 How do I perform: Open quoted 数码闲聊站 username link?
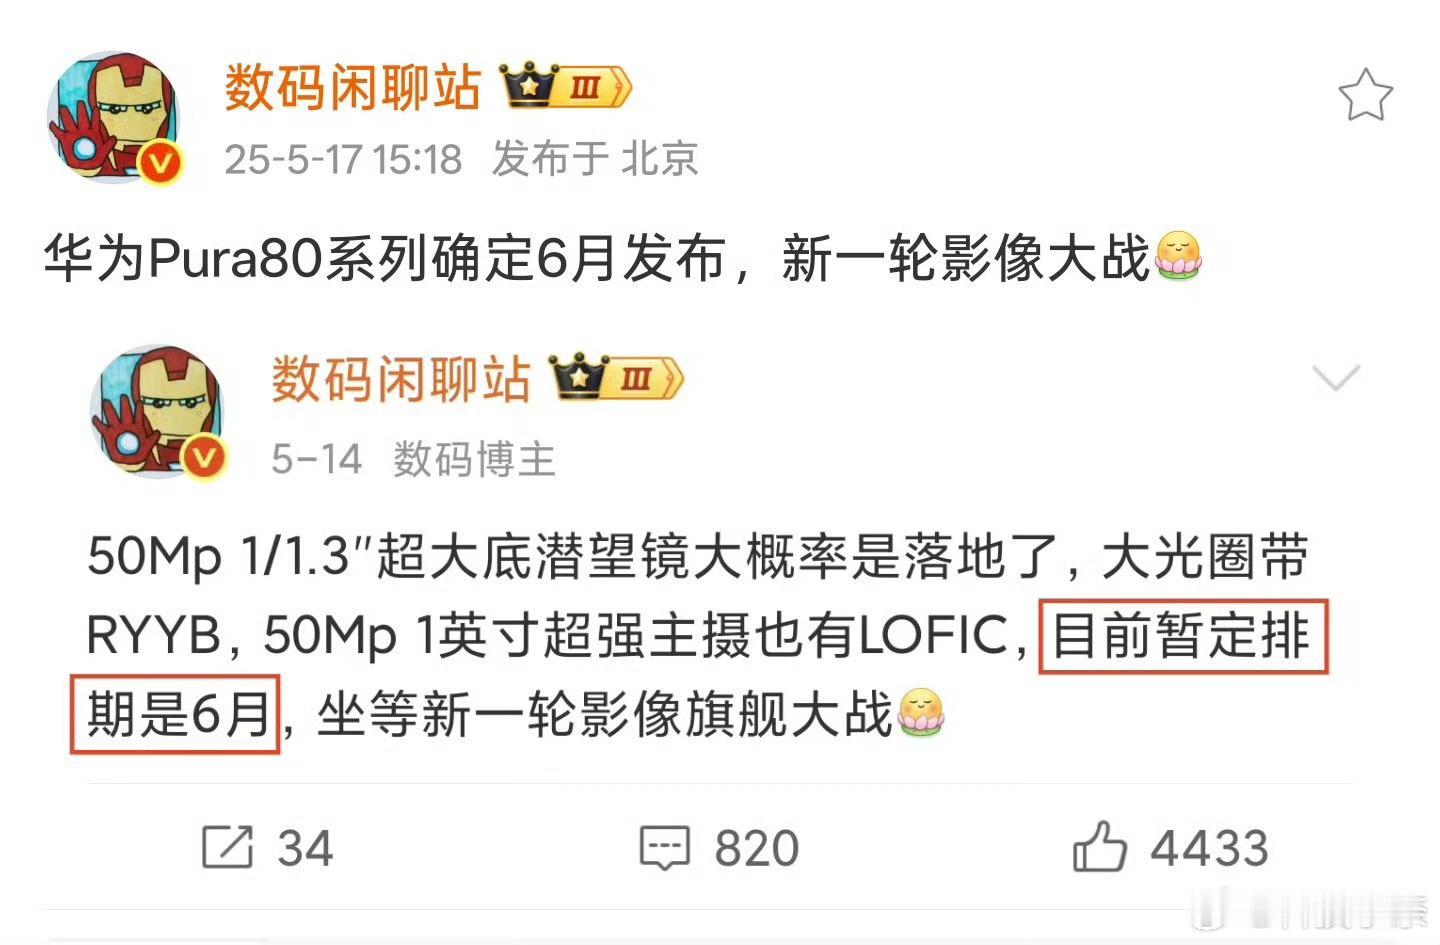point(400,379)
